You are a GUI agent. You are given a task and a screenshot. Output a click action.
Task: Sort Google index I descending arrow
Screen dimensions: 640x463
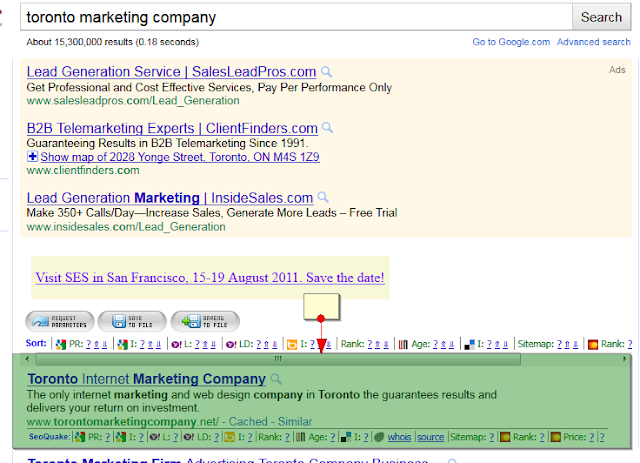[158, 344]
